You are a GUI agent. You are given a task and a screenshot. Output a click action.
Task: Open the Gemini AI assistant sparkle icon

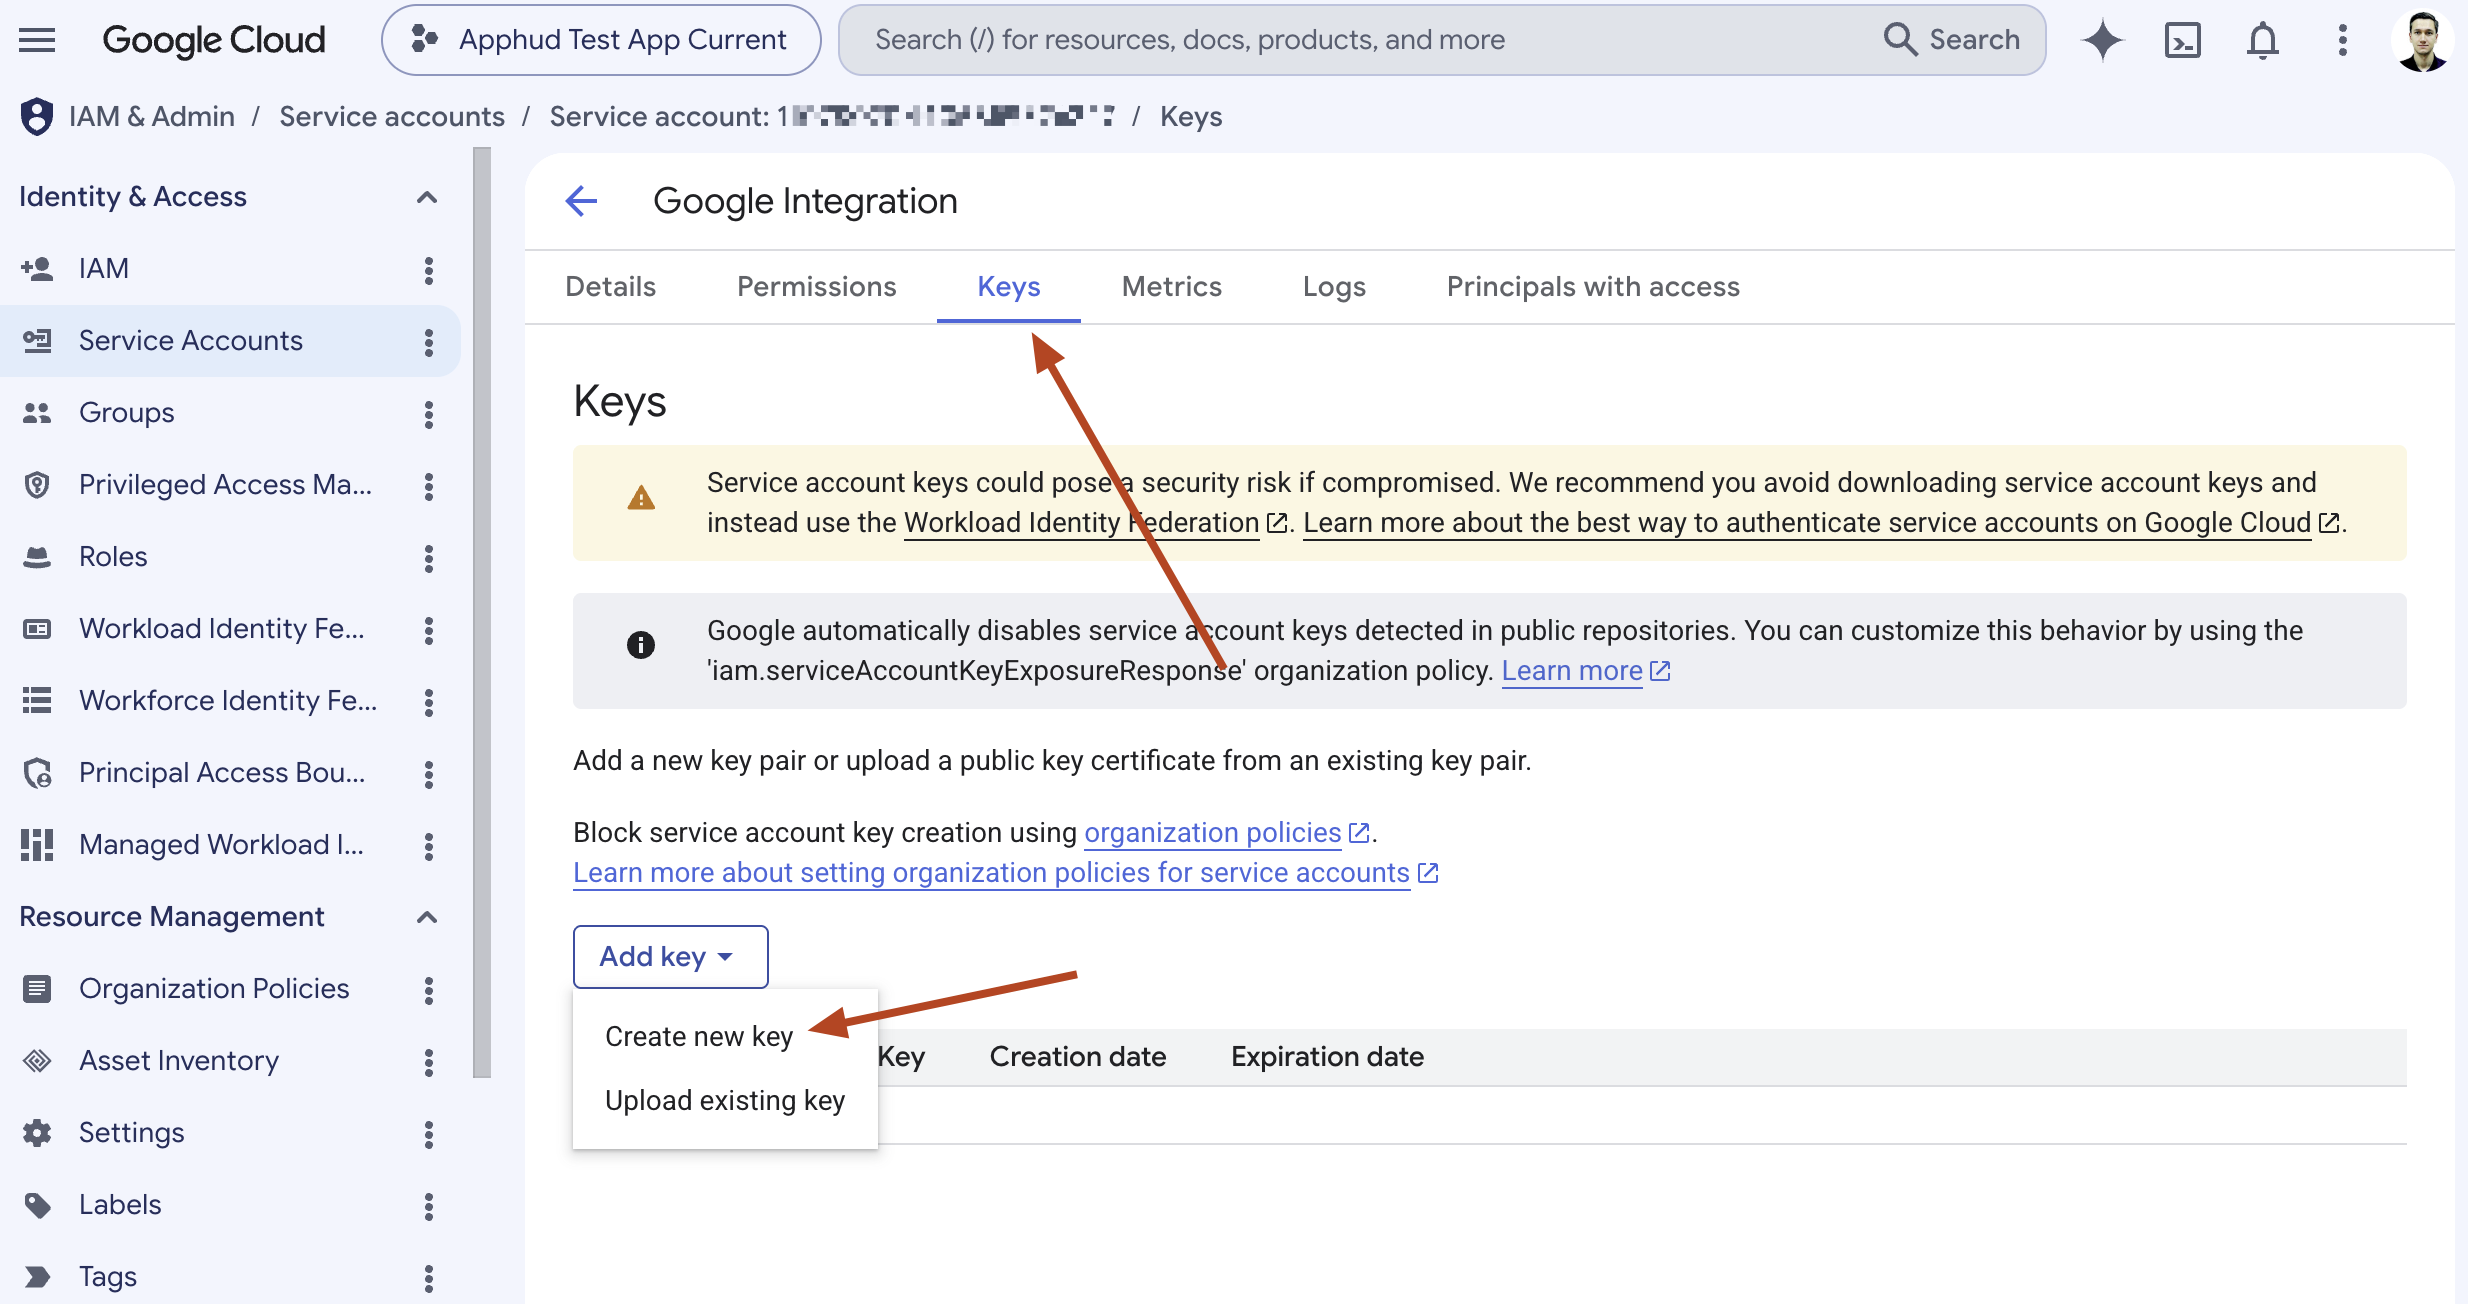2102,40
